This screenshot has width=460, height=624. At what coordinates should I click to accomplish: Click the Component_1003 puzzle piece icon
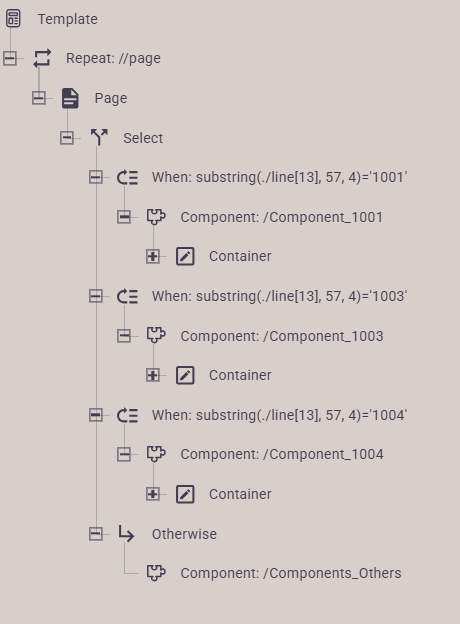156,335
